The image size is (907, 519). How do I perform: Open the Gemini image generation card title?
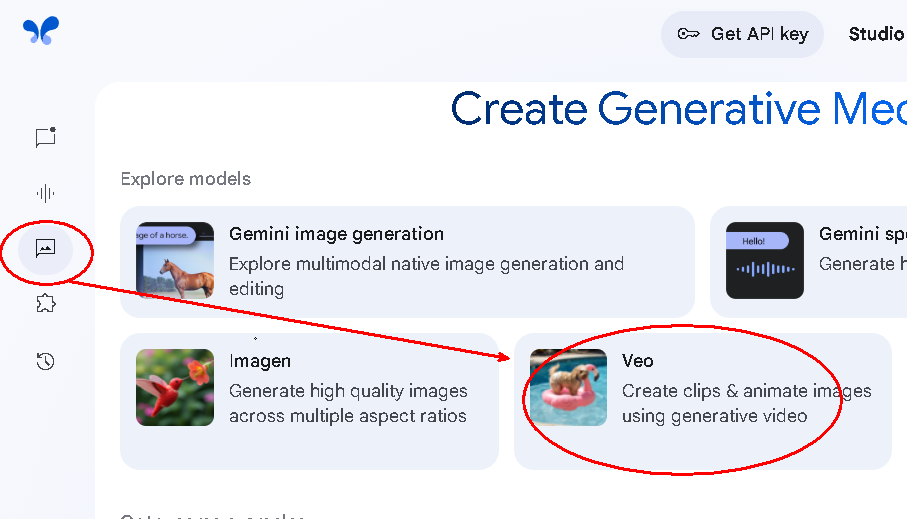(x=336, y=234)
